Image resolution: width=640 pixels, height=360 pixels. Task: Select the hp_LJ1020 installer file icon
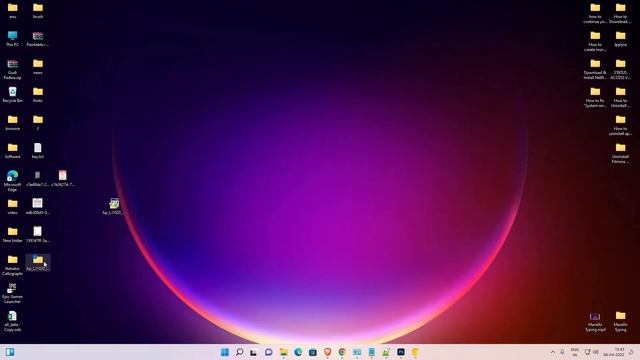point(114,207)
